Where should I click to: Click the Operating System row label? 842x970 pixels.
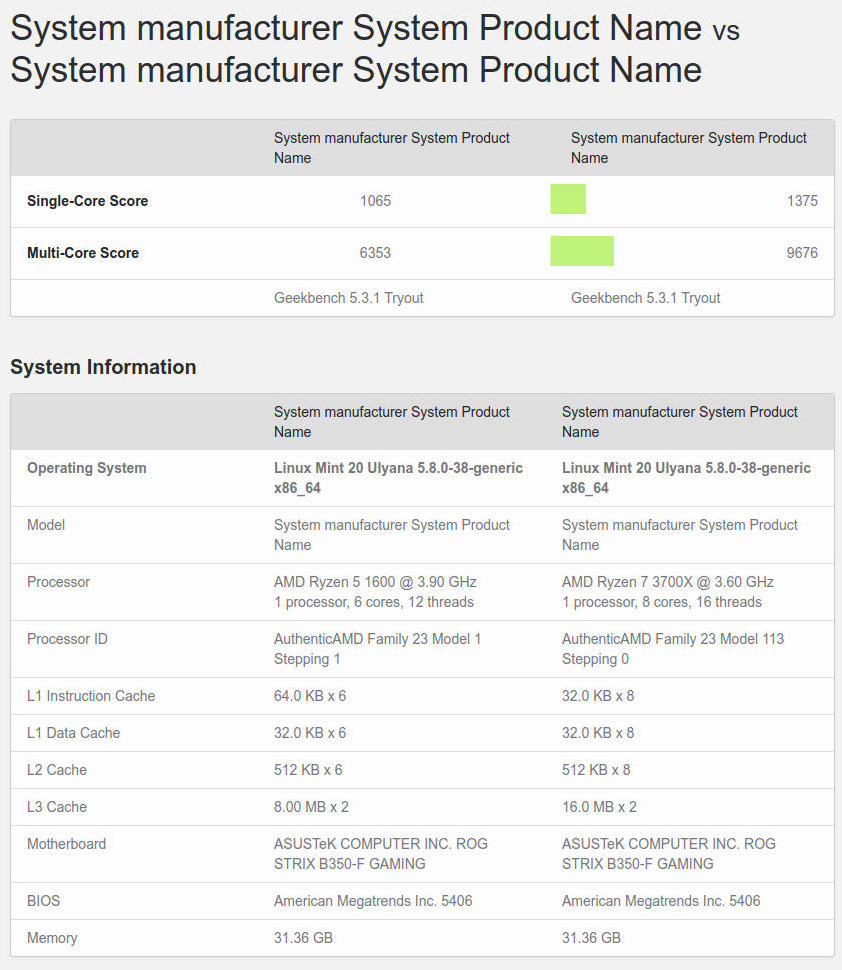pos(86,468)
